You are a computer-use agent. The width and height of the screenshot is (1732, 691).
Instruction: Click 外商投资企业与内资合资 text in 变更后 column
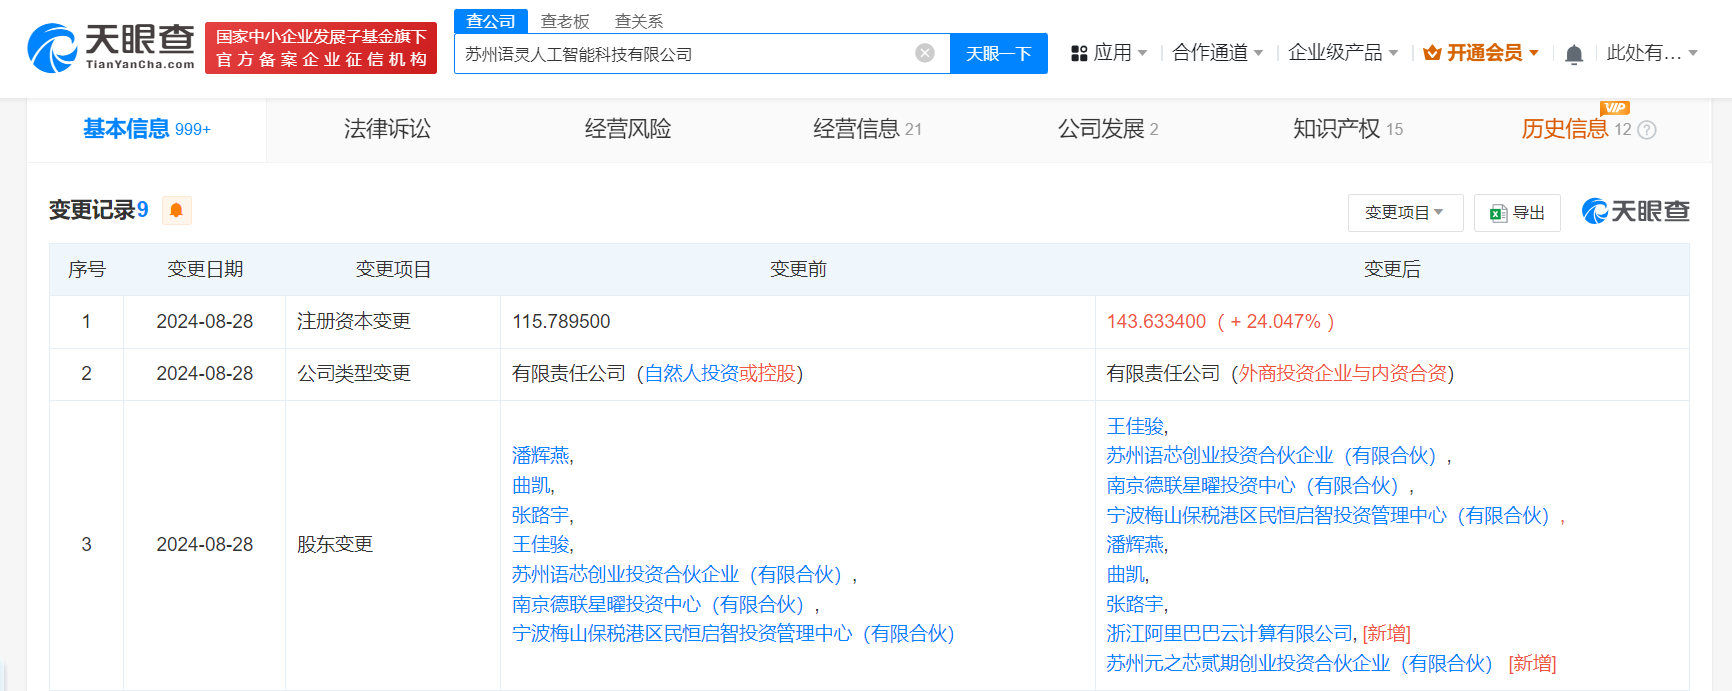1342,374
